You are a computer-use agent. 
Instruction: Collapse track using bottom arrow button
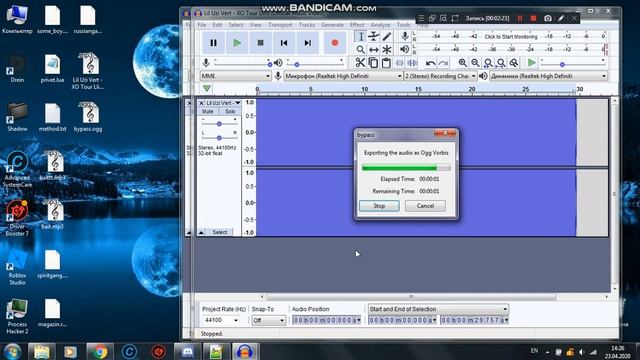(x=201, y=232)
